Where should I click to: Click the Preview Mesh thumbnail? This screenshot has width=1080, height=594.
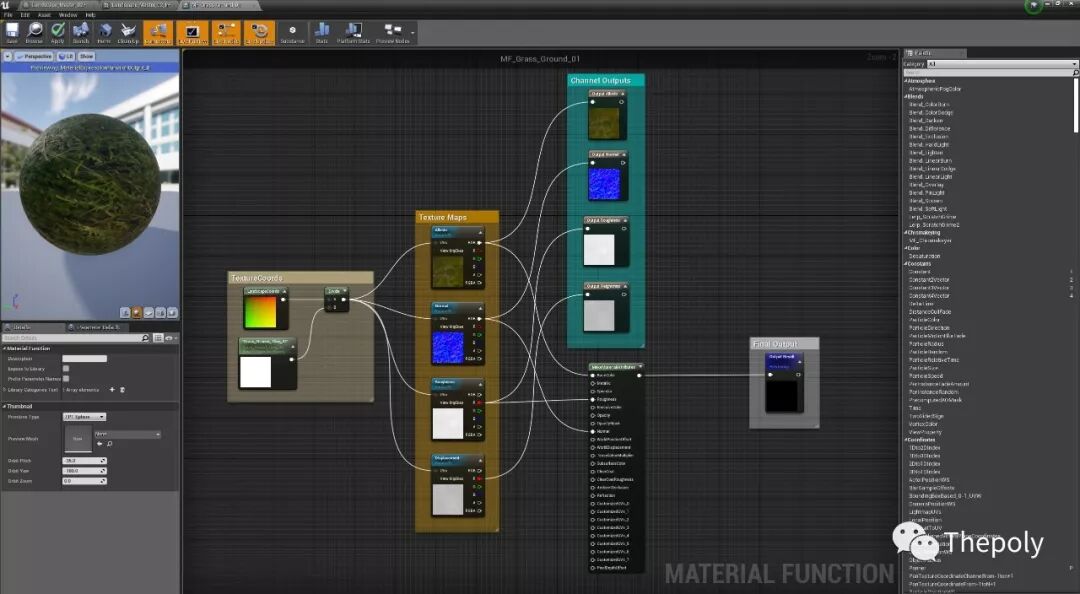77,438
